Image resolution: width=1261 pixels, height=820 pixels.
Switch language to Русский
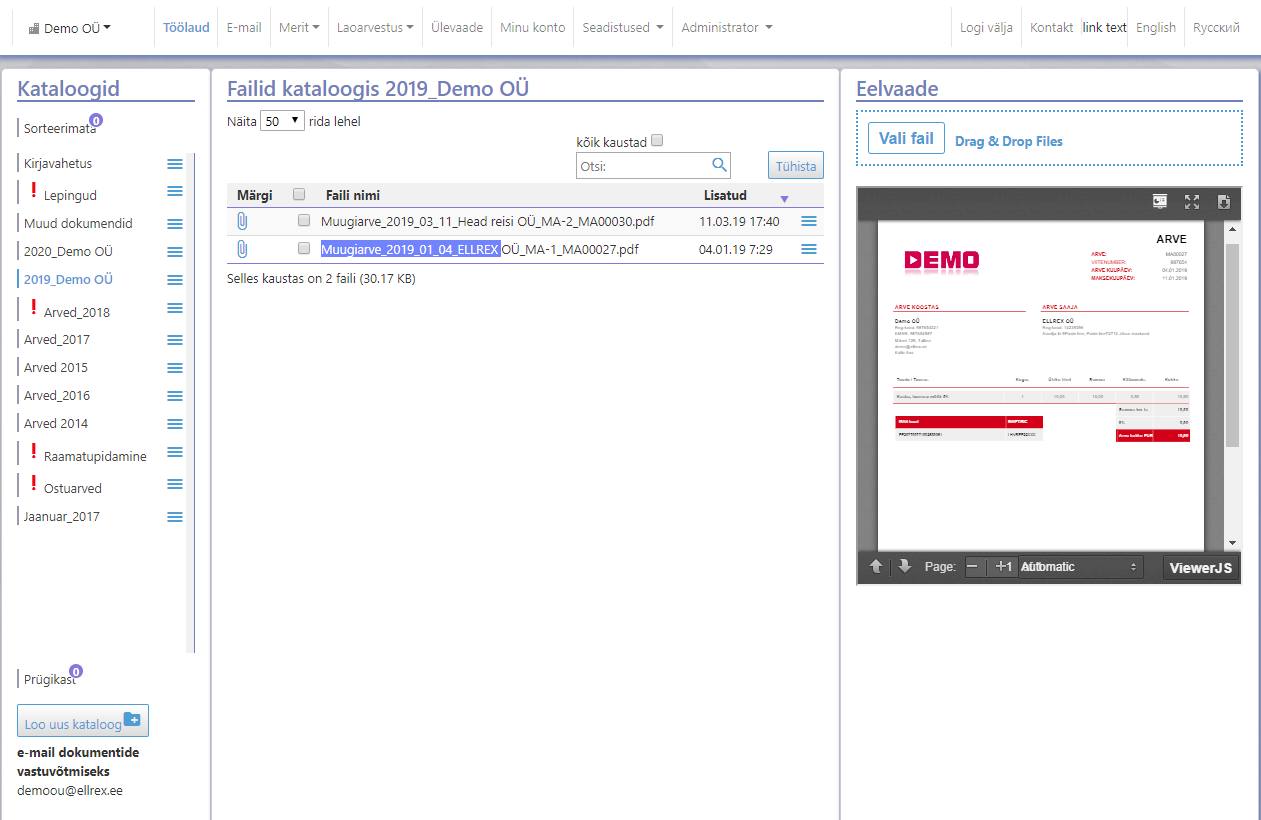pyautogui.click(x=1216, y=28)
